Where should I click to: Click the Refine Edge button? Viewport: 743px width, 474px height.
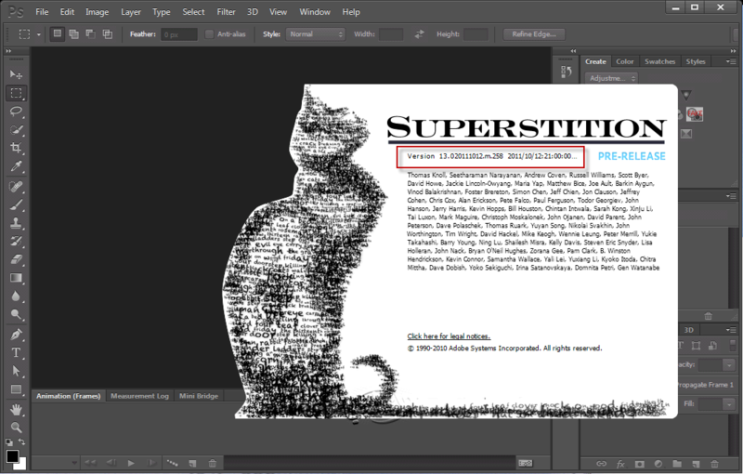coord(534,34)
